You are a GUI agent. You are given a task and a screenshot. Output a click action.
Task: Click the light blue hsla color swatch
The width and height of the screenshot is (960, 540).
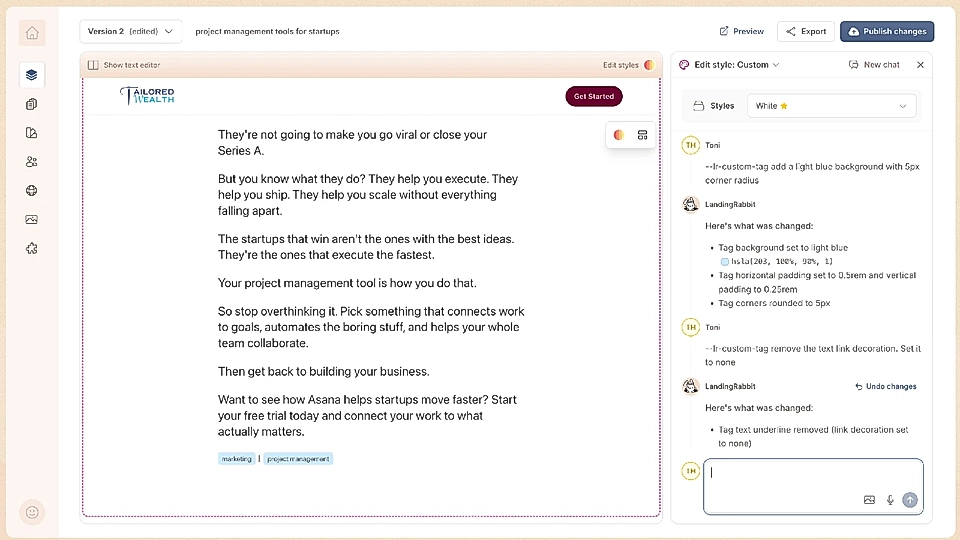click(725, 261)
